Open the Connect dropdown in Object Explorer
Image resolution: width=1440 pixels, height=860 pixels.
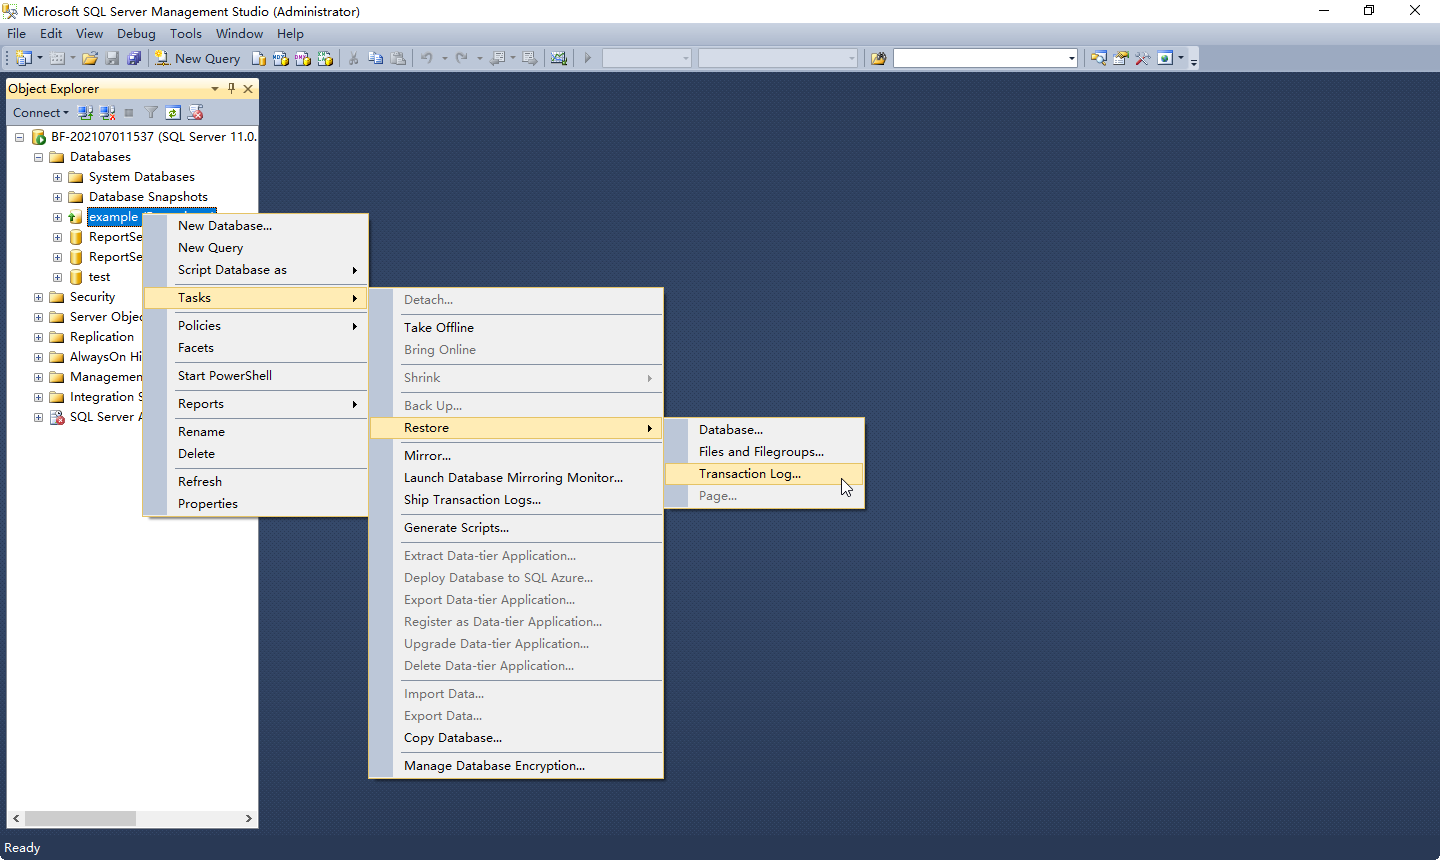click(41, 113)
